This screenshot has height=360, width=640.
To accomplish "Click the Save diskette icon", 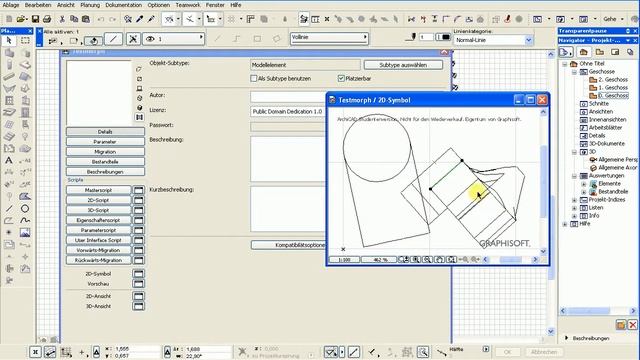I will 36,19.
